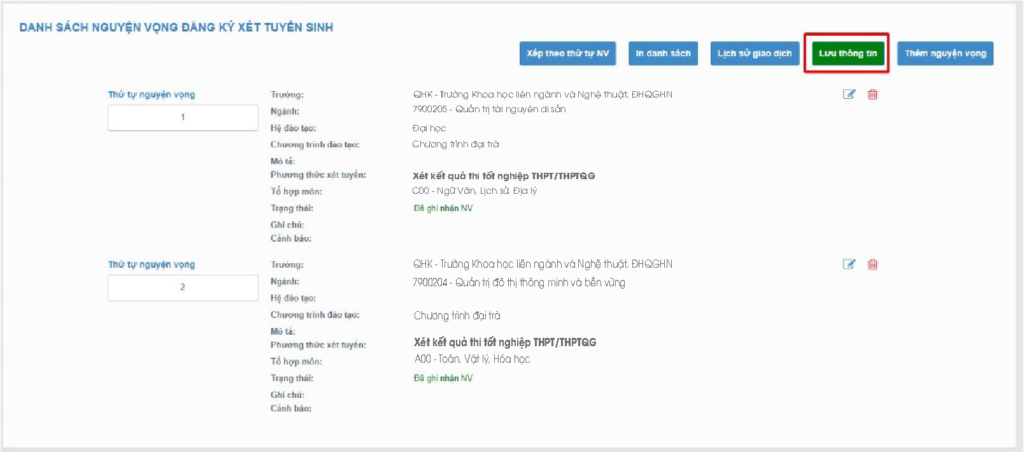Viewport: 1024px width, 452px height.
Task: Click first wish's "Đã ghi nhận NV" status
Action: [x=442, y=208]
